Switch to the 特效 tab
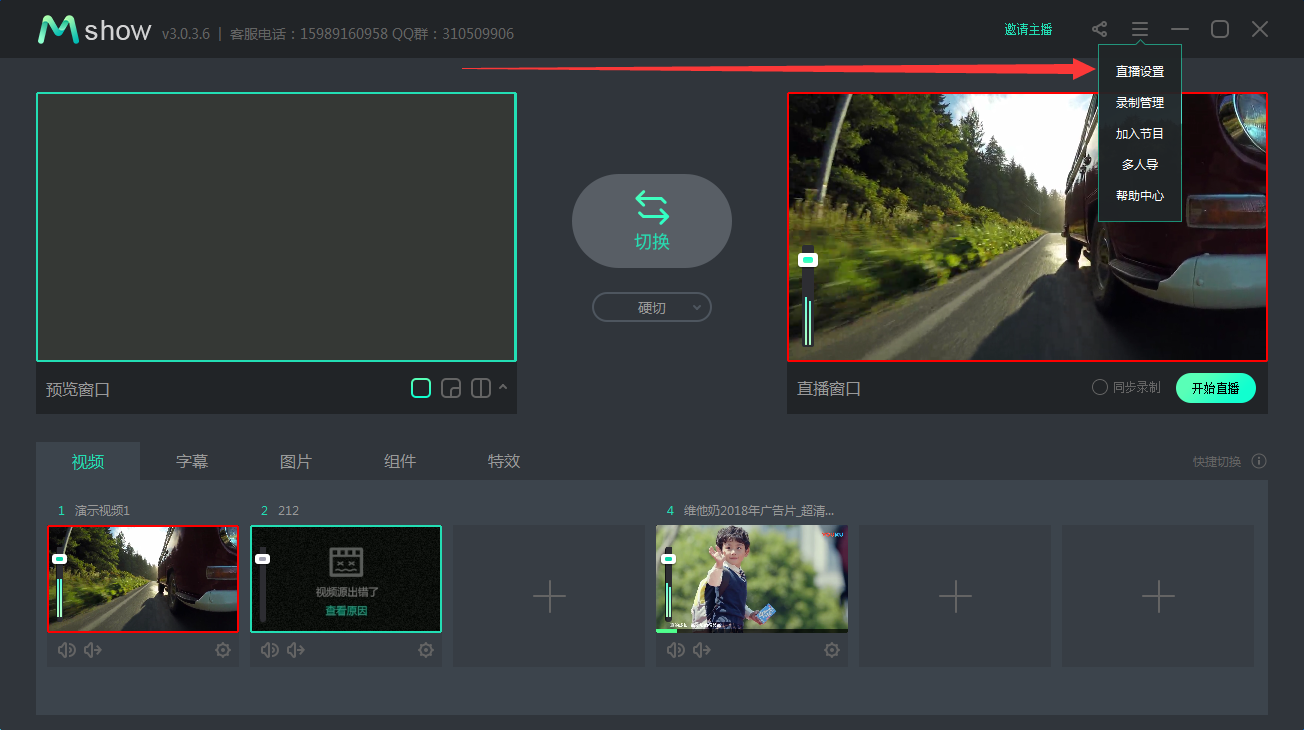Screen dimensions: 1304x730 coord(504,461)
